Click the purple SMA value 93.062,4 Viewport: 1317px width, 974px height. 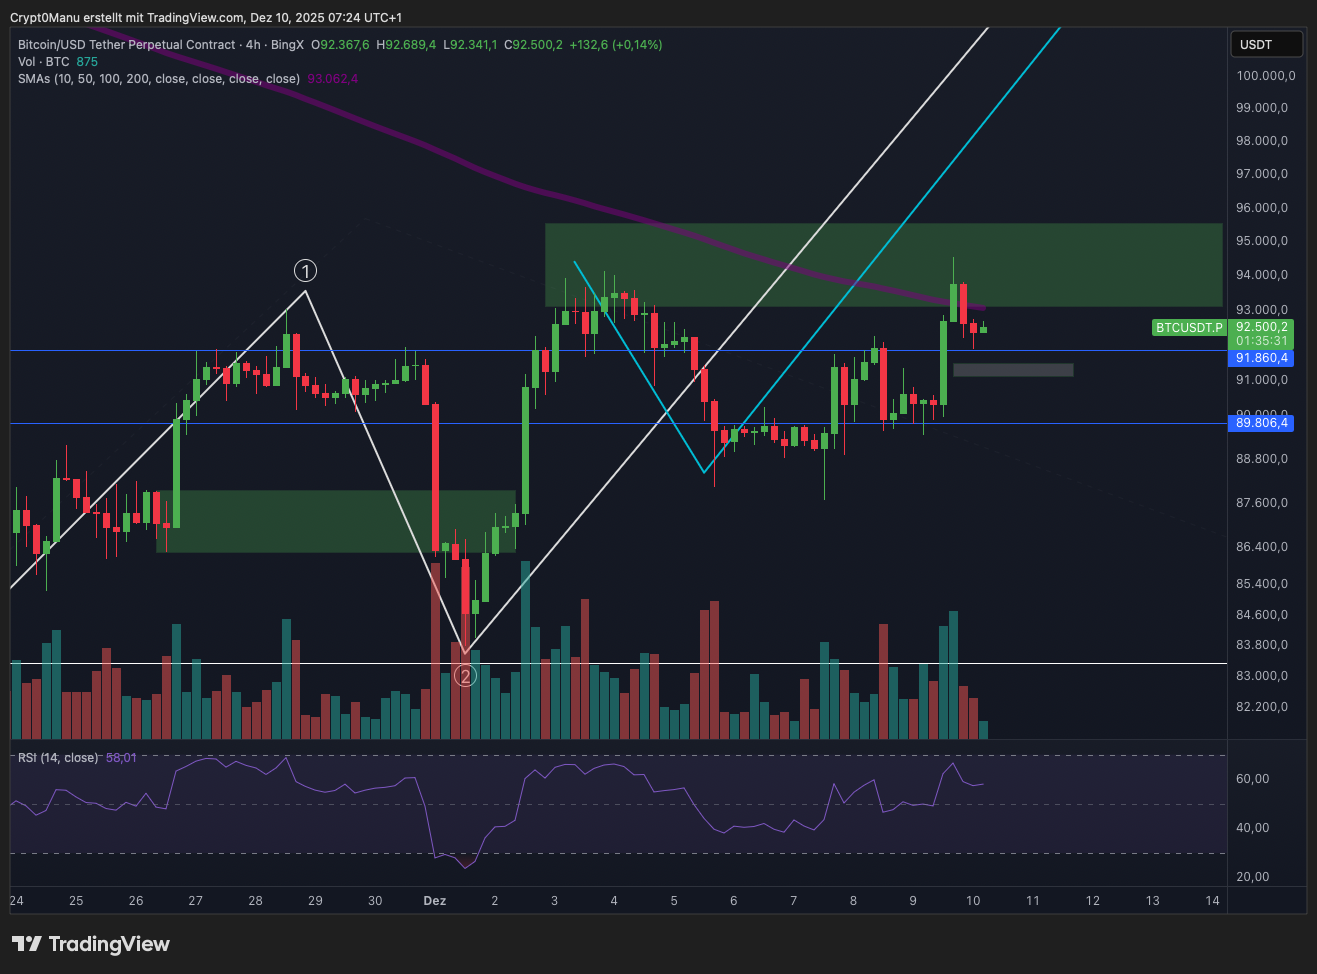(332, 79)
